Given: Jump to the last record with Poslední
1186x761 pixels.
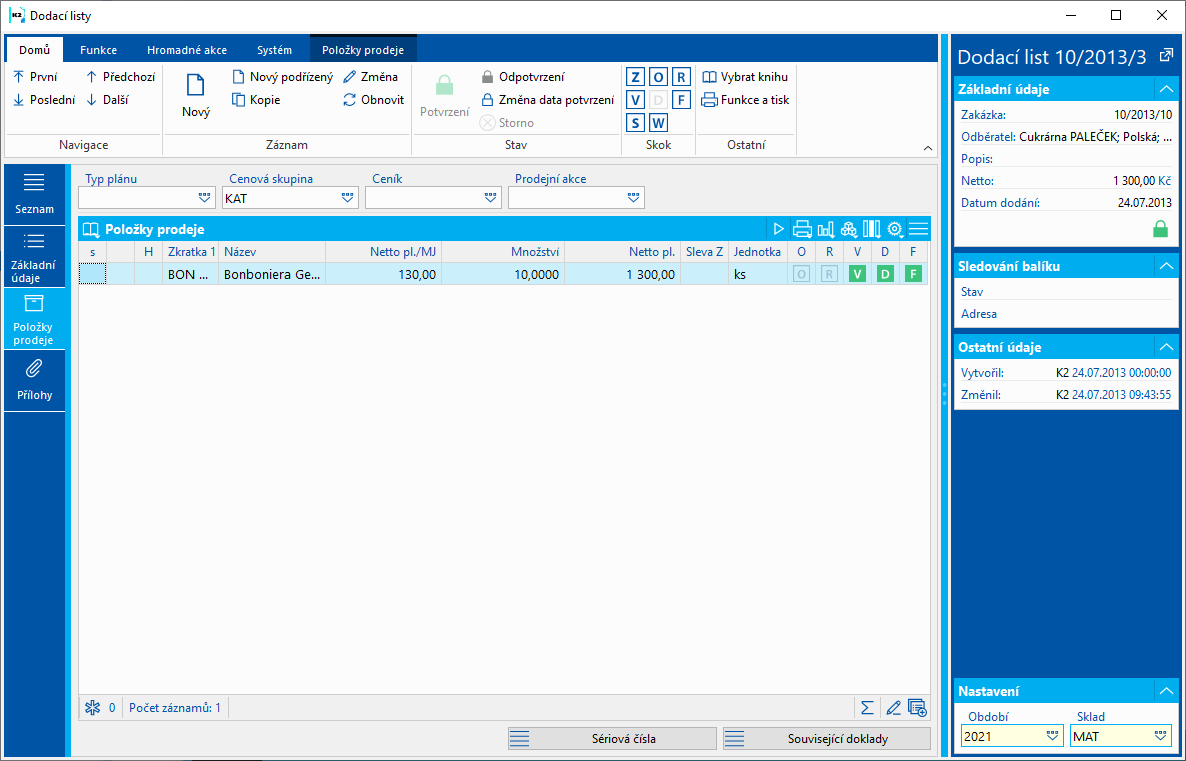Looking at the screenshot, I should point(44,99).
